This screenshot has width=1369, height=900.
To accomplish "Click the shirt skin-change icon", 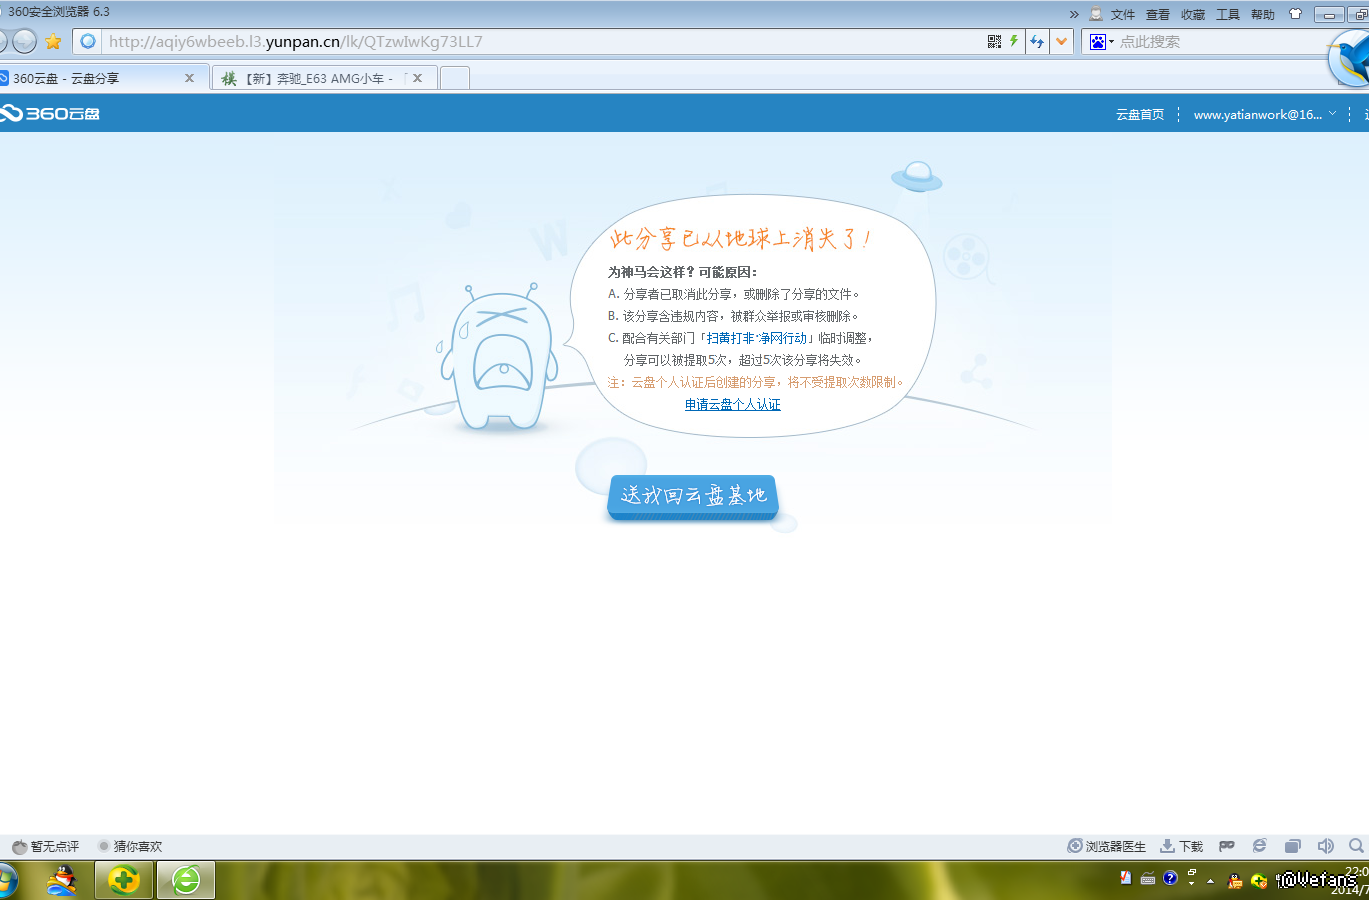I will click(1296, 14).
